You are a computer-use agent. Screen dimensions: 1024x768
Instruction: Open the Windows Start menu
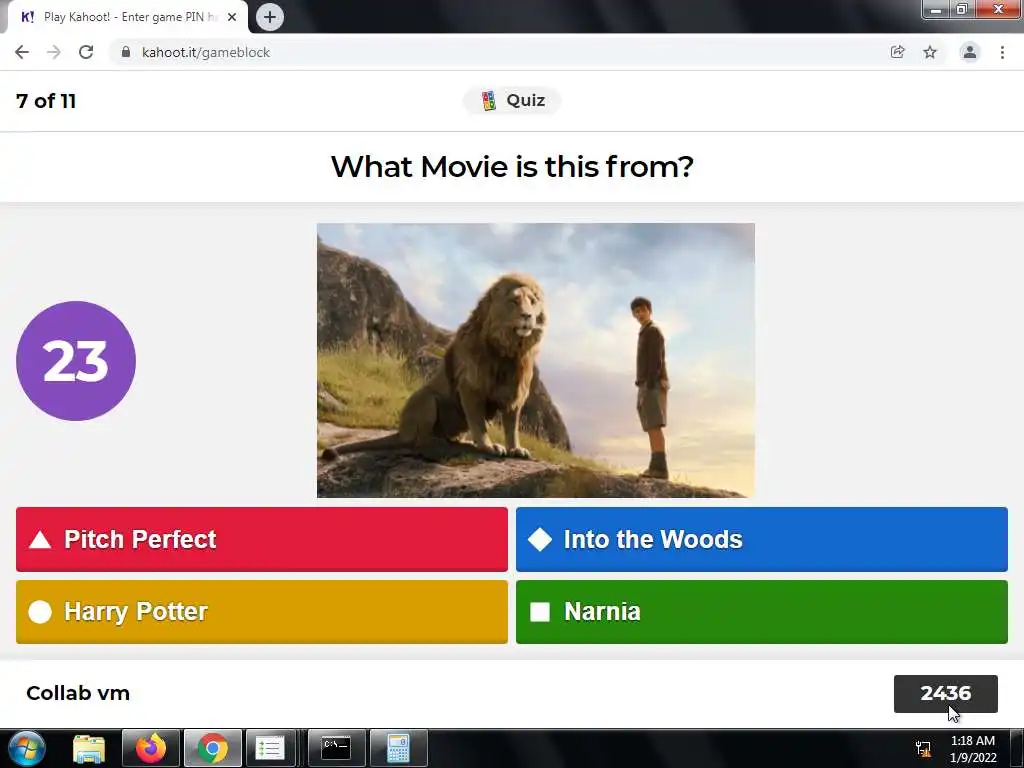[26, 748]
